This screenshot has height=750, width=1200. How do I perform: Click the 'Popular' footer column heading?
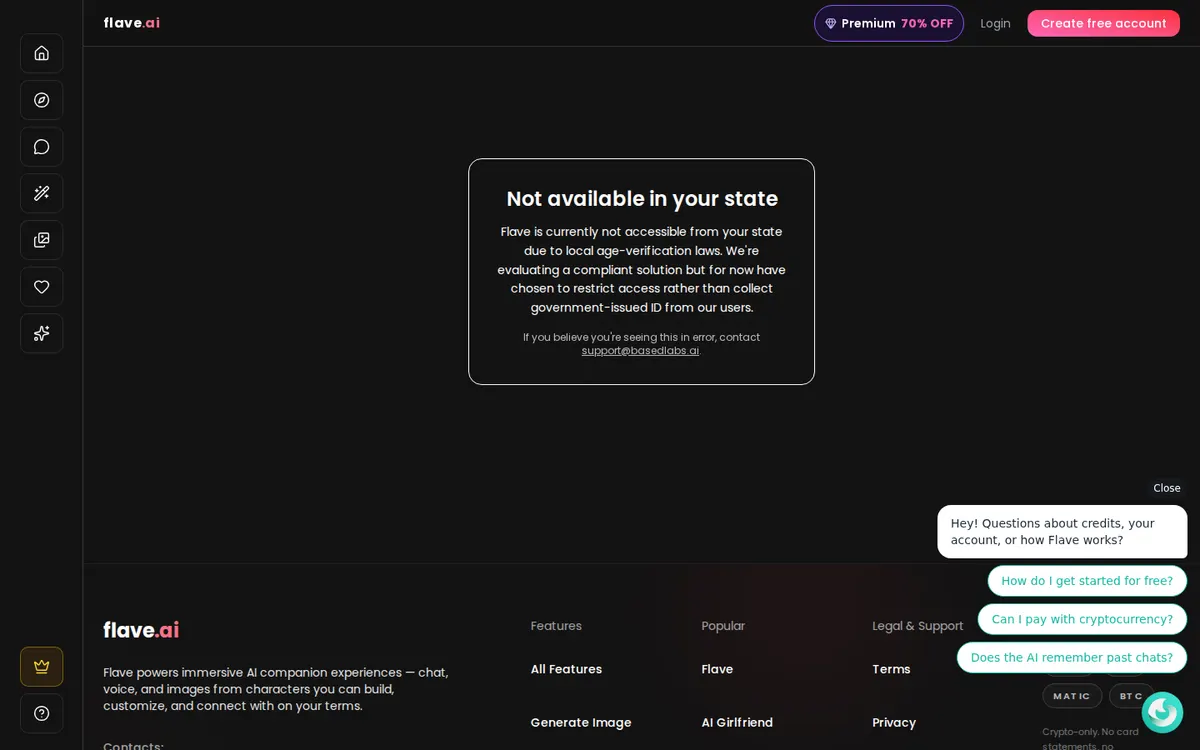coord(723,626)
